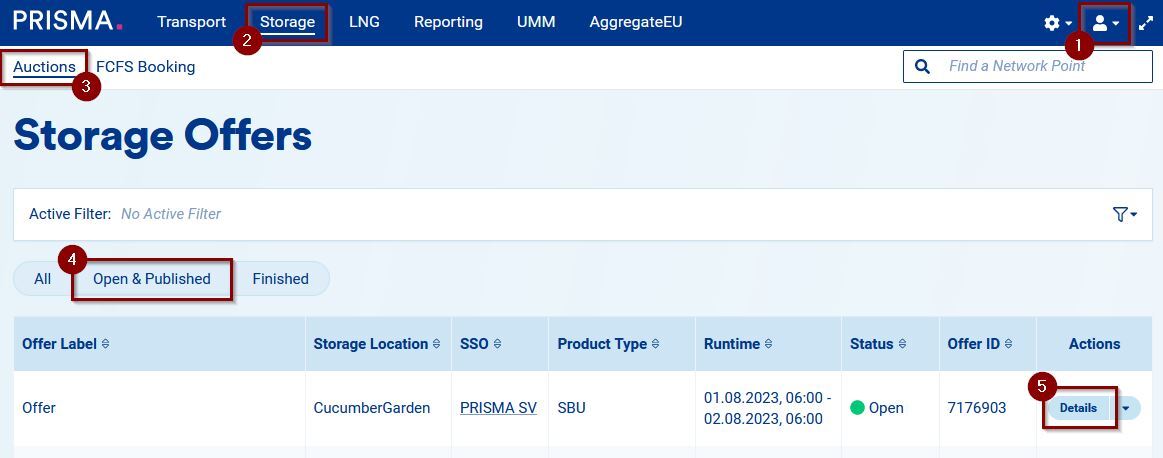The width and height of the screenshot is (1163, 458).
Task: Click Details button for the Offer
Action: tap(1078, 408)
